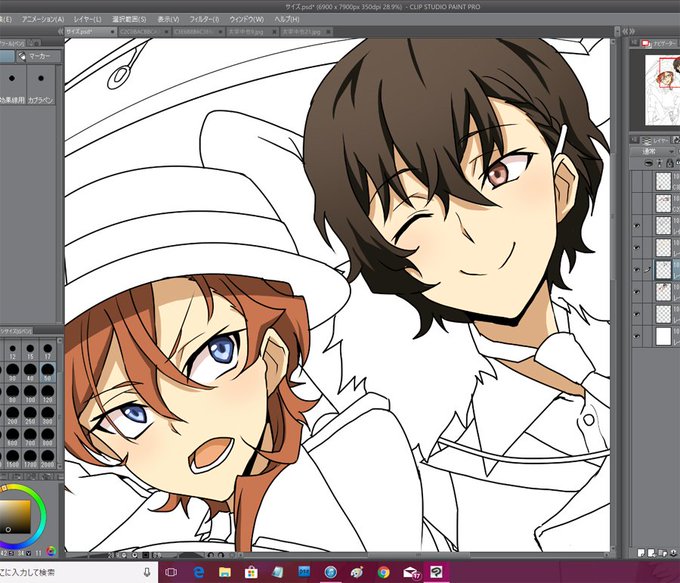Choose brush size 700 preset
The width and height of the screenshot is (680, 583).
click(30, 437)
